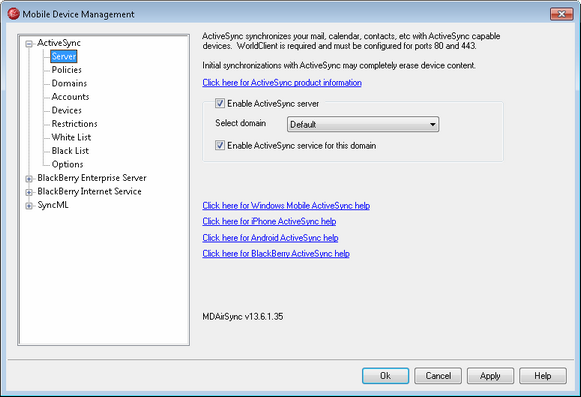Close the Mobile Device Management window
Screen dimensions: 581x397
562,14
